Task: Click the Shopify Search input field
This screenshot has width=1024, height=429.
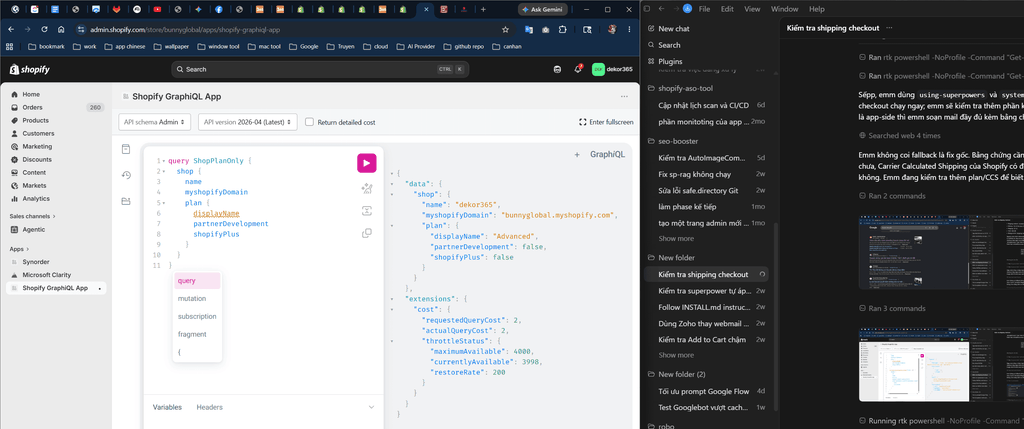Action: click(320, 69)
